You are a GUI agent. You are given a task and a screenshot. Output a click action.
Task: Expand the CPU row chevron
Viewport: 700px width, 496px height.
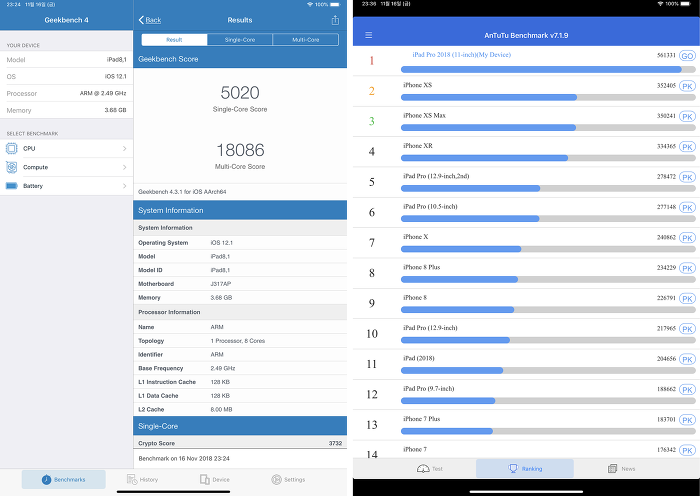125,148
